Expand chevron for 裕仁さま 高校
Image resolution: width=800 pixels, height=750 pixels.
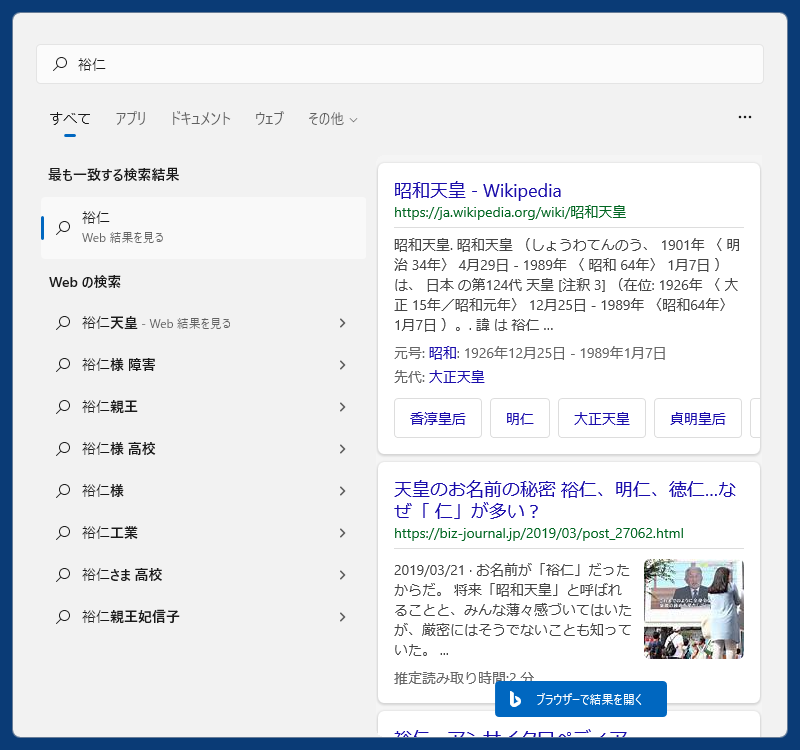pyautogui.click(x=342, y=575)
